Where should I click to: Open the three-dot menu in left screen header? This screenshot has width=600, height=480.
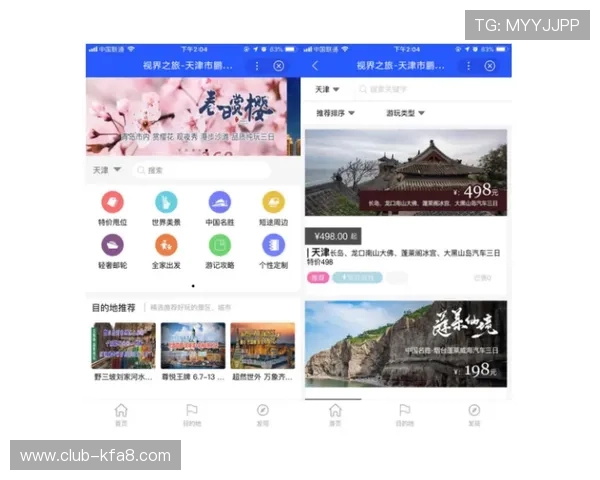pyautogui.click(x=257, y=66)
